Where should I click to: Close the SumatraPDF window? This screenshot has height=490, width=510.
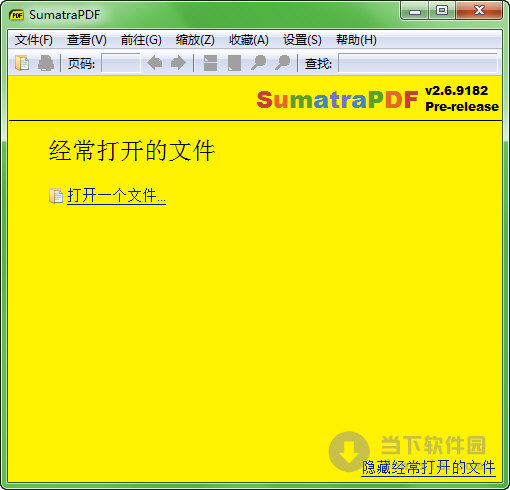click(x=479, y=11)
